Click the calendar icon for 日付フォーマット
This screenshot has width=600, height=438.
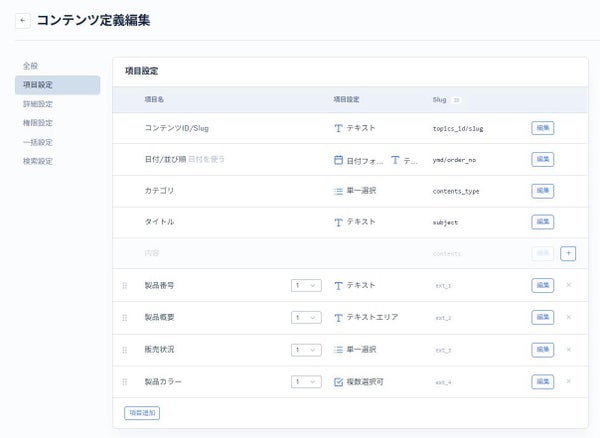tap(338, 160)
